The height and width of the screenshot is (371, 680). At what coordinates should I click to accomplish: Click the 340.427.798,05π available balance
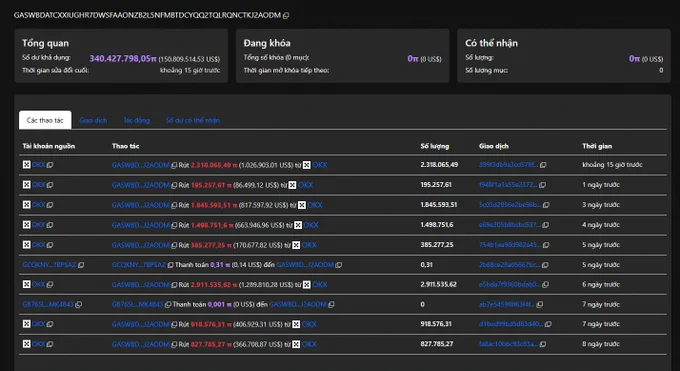click(x=123, y=59)
